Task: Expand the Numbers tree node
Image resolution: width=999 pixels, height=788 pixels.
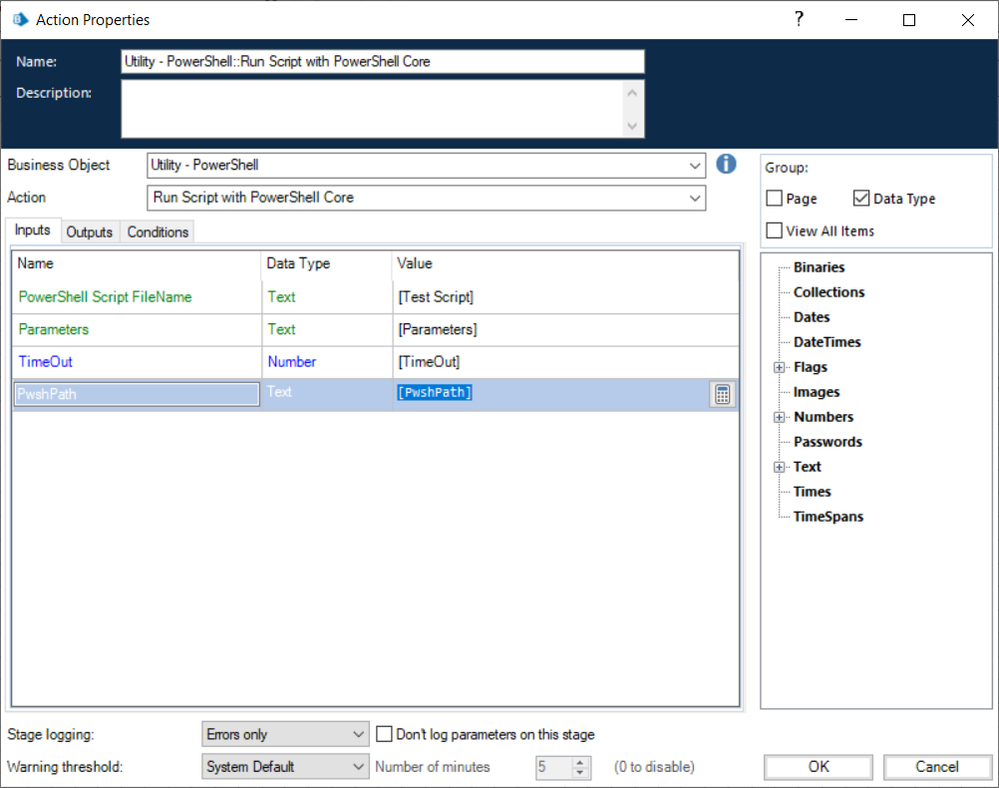Action: pyautogui.click(x=780, y=417)
